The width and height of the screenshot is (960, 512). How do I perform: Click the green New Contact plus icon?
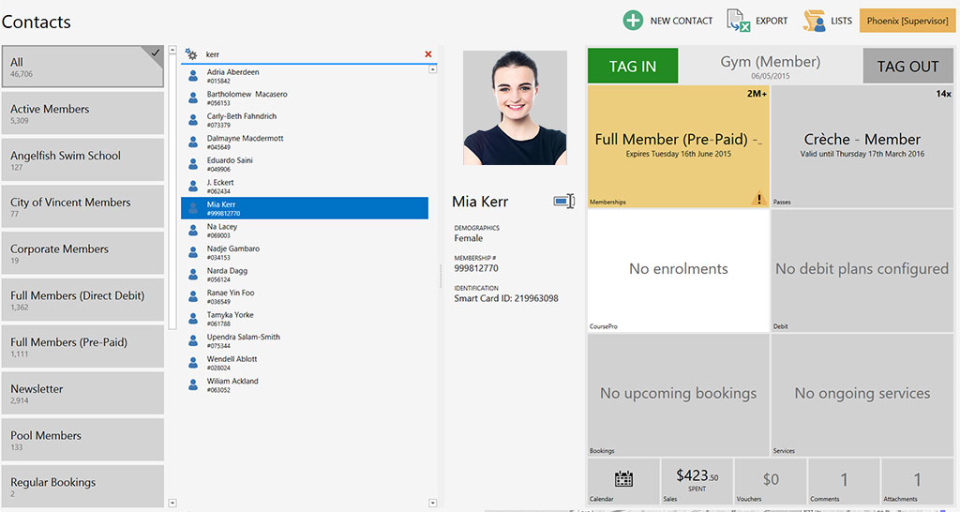point(633,20)
